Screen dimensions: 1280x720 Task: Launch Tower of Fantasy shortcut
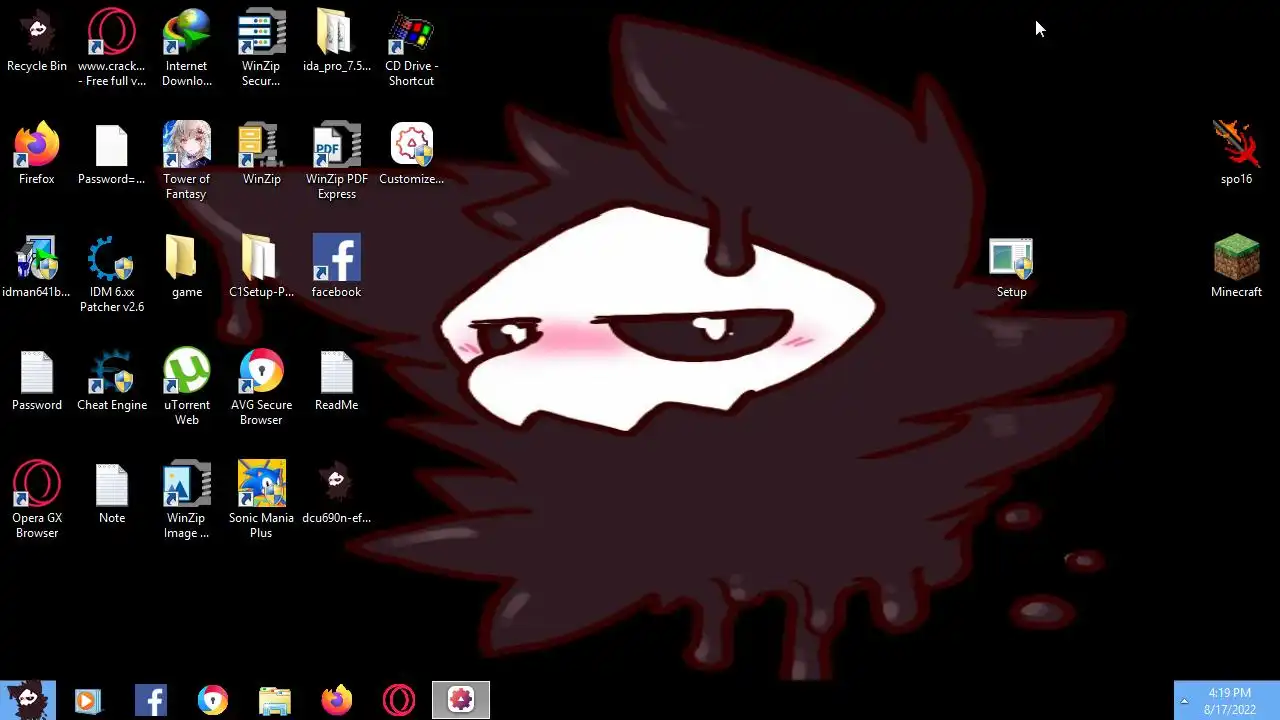(x=187, y=161)
